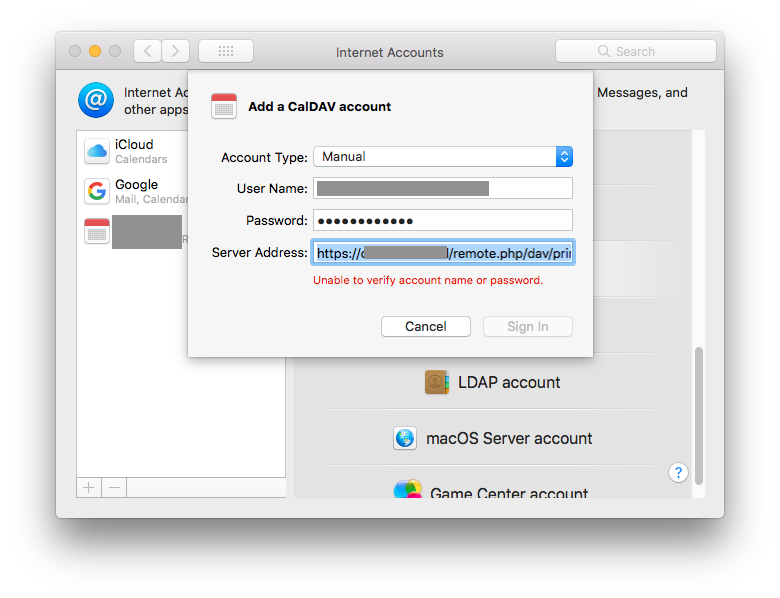The height and width of the screenshot is (598, 780).
Task: Click the Google logo icon in sidebar
Action: (x=97, y=191)
